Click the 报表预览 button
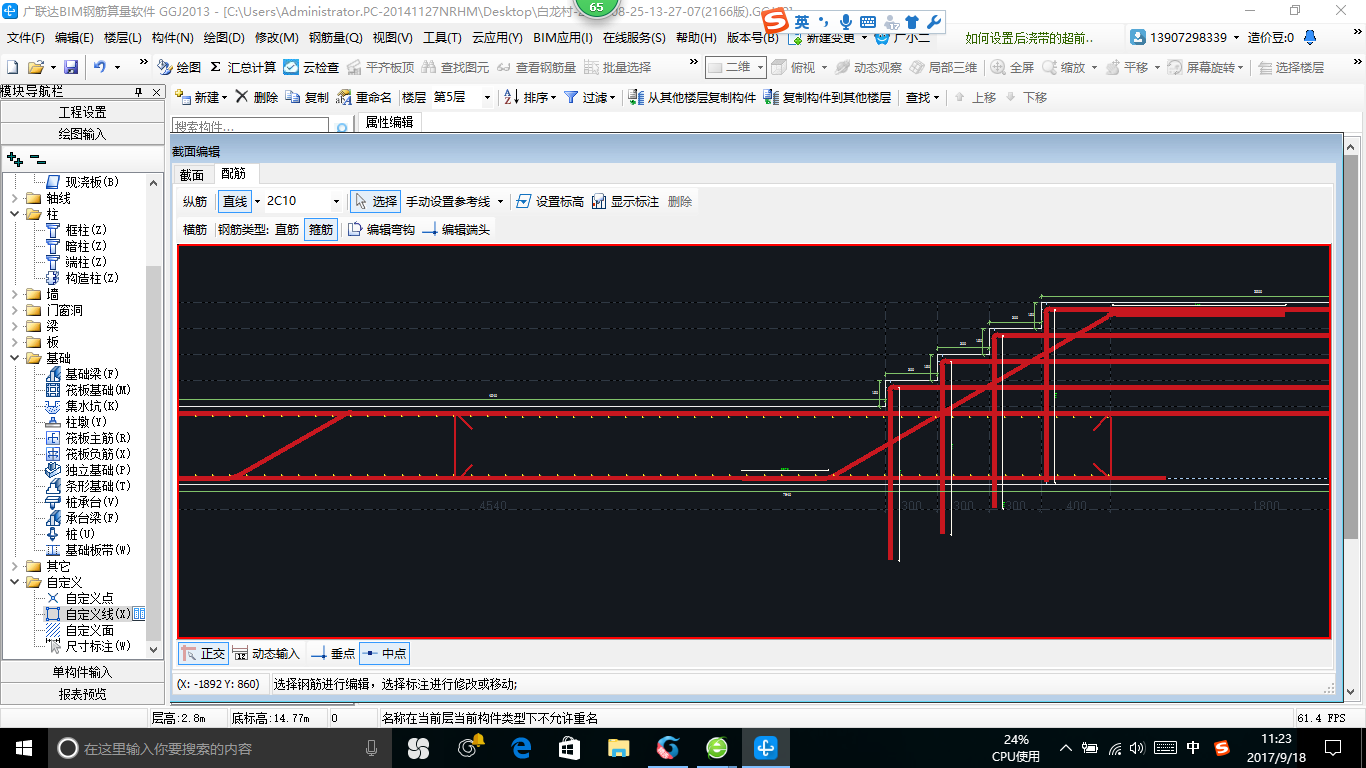 click(82, 694)
